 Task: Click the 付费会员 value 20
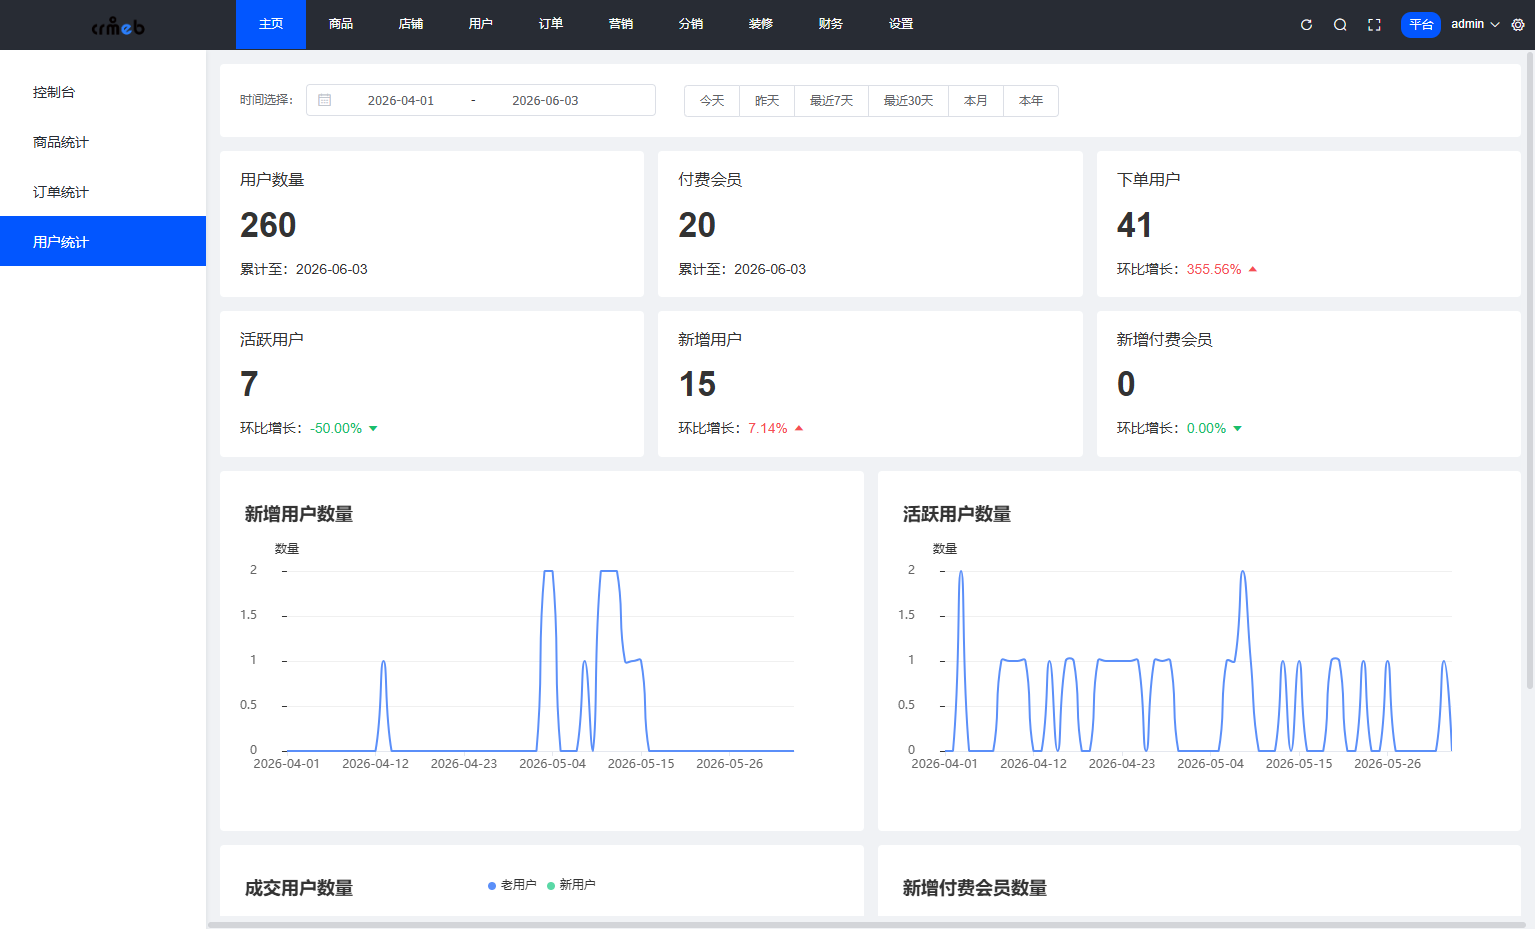(697, 225)
